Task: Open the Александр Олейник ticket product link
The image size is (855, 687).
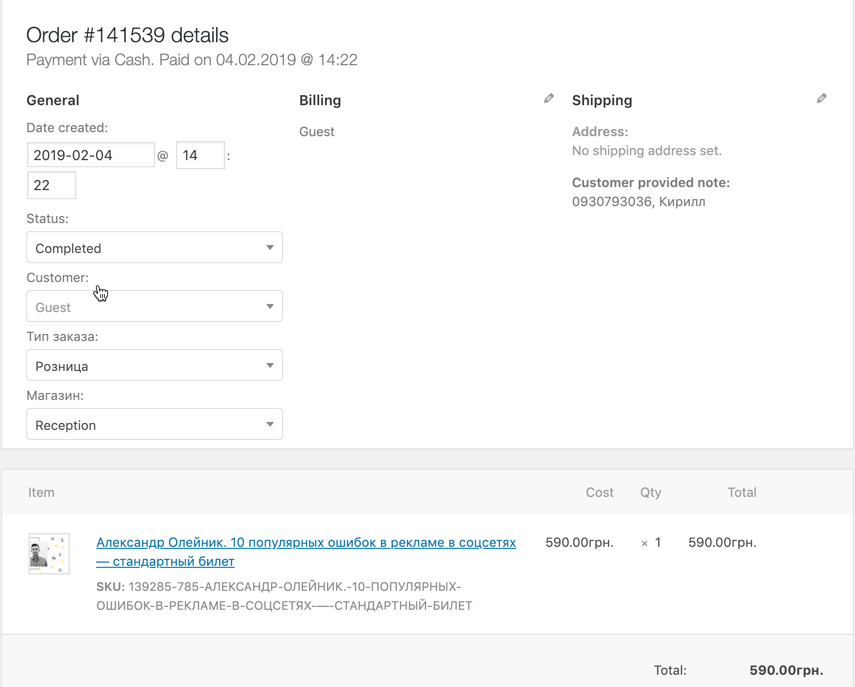Action: [x=306, y=552]
